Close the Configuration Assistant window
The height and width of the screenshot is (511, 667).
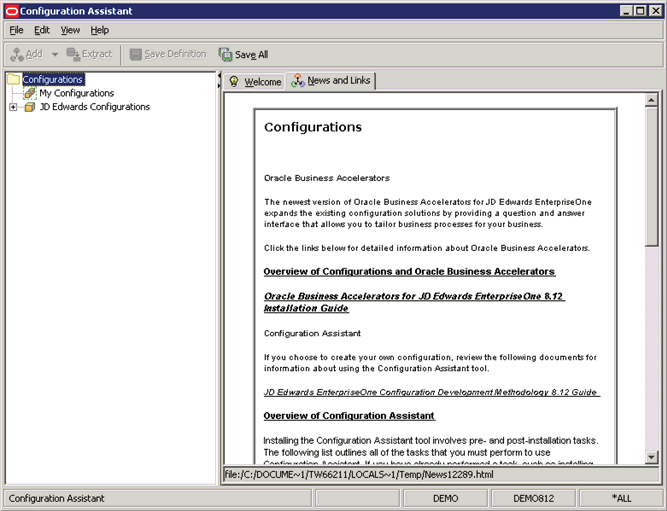tap(656, 11)
